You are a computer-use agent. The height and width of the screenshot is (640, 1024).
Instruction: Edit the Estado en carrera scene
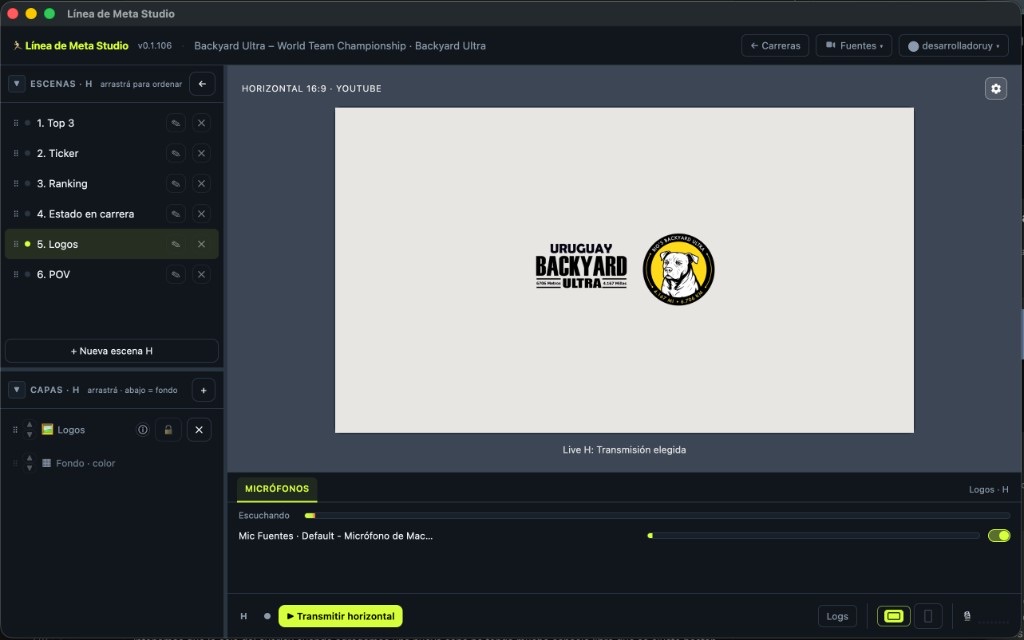(x=176, y=214)
